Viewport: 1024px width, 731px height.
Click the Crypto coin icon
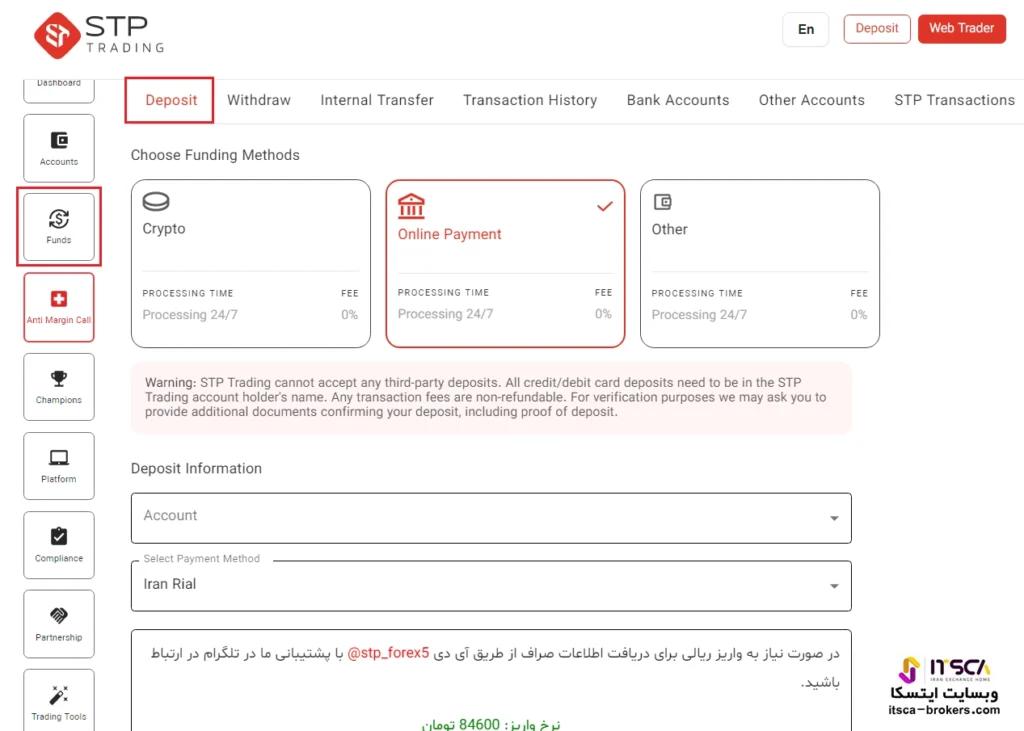click(x=156, y=202)
